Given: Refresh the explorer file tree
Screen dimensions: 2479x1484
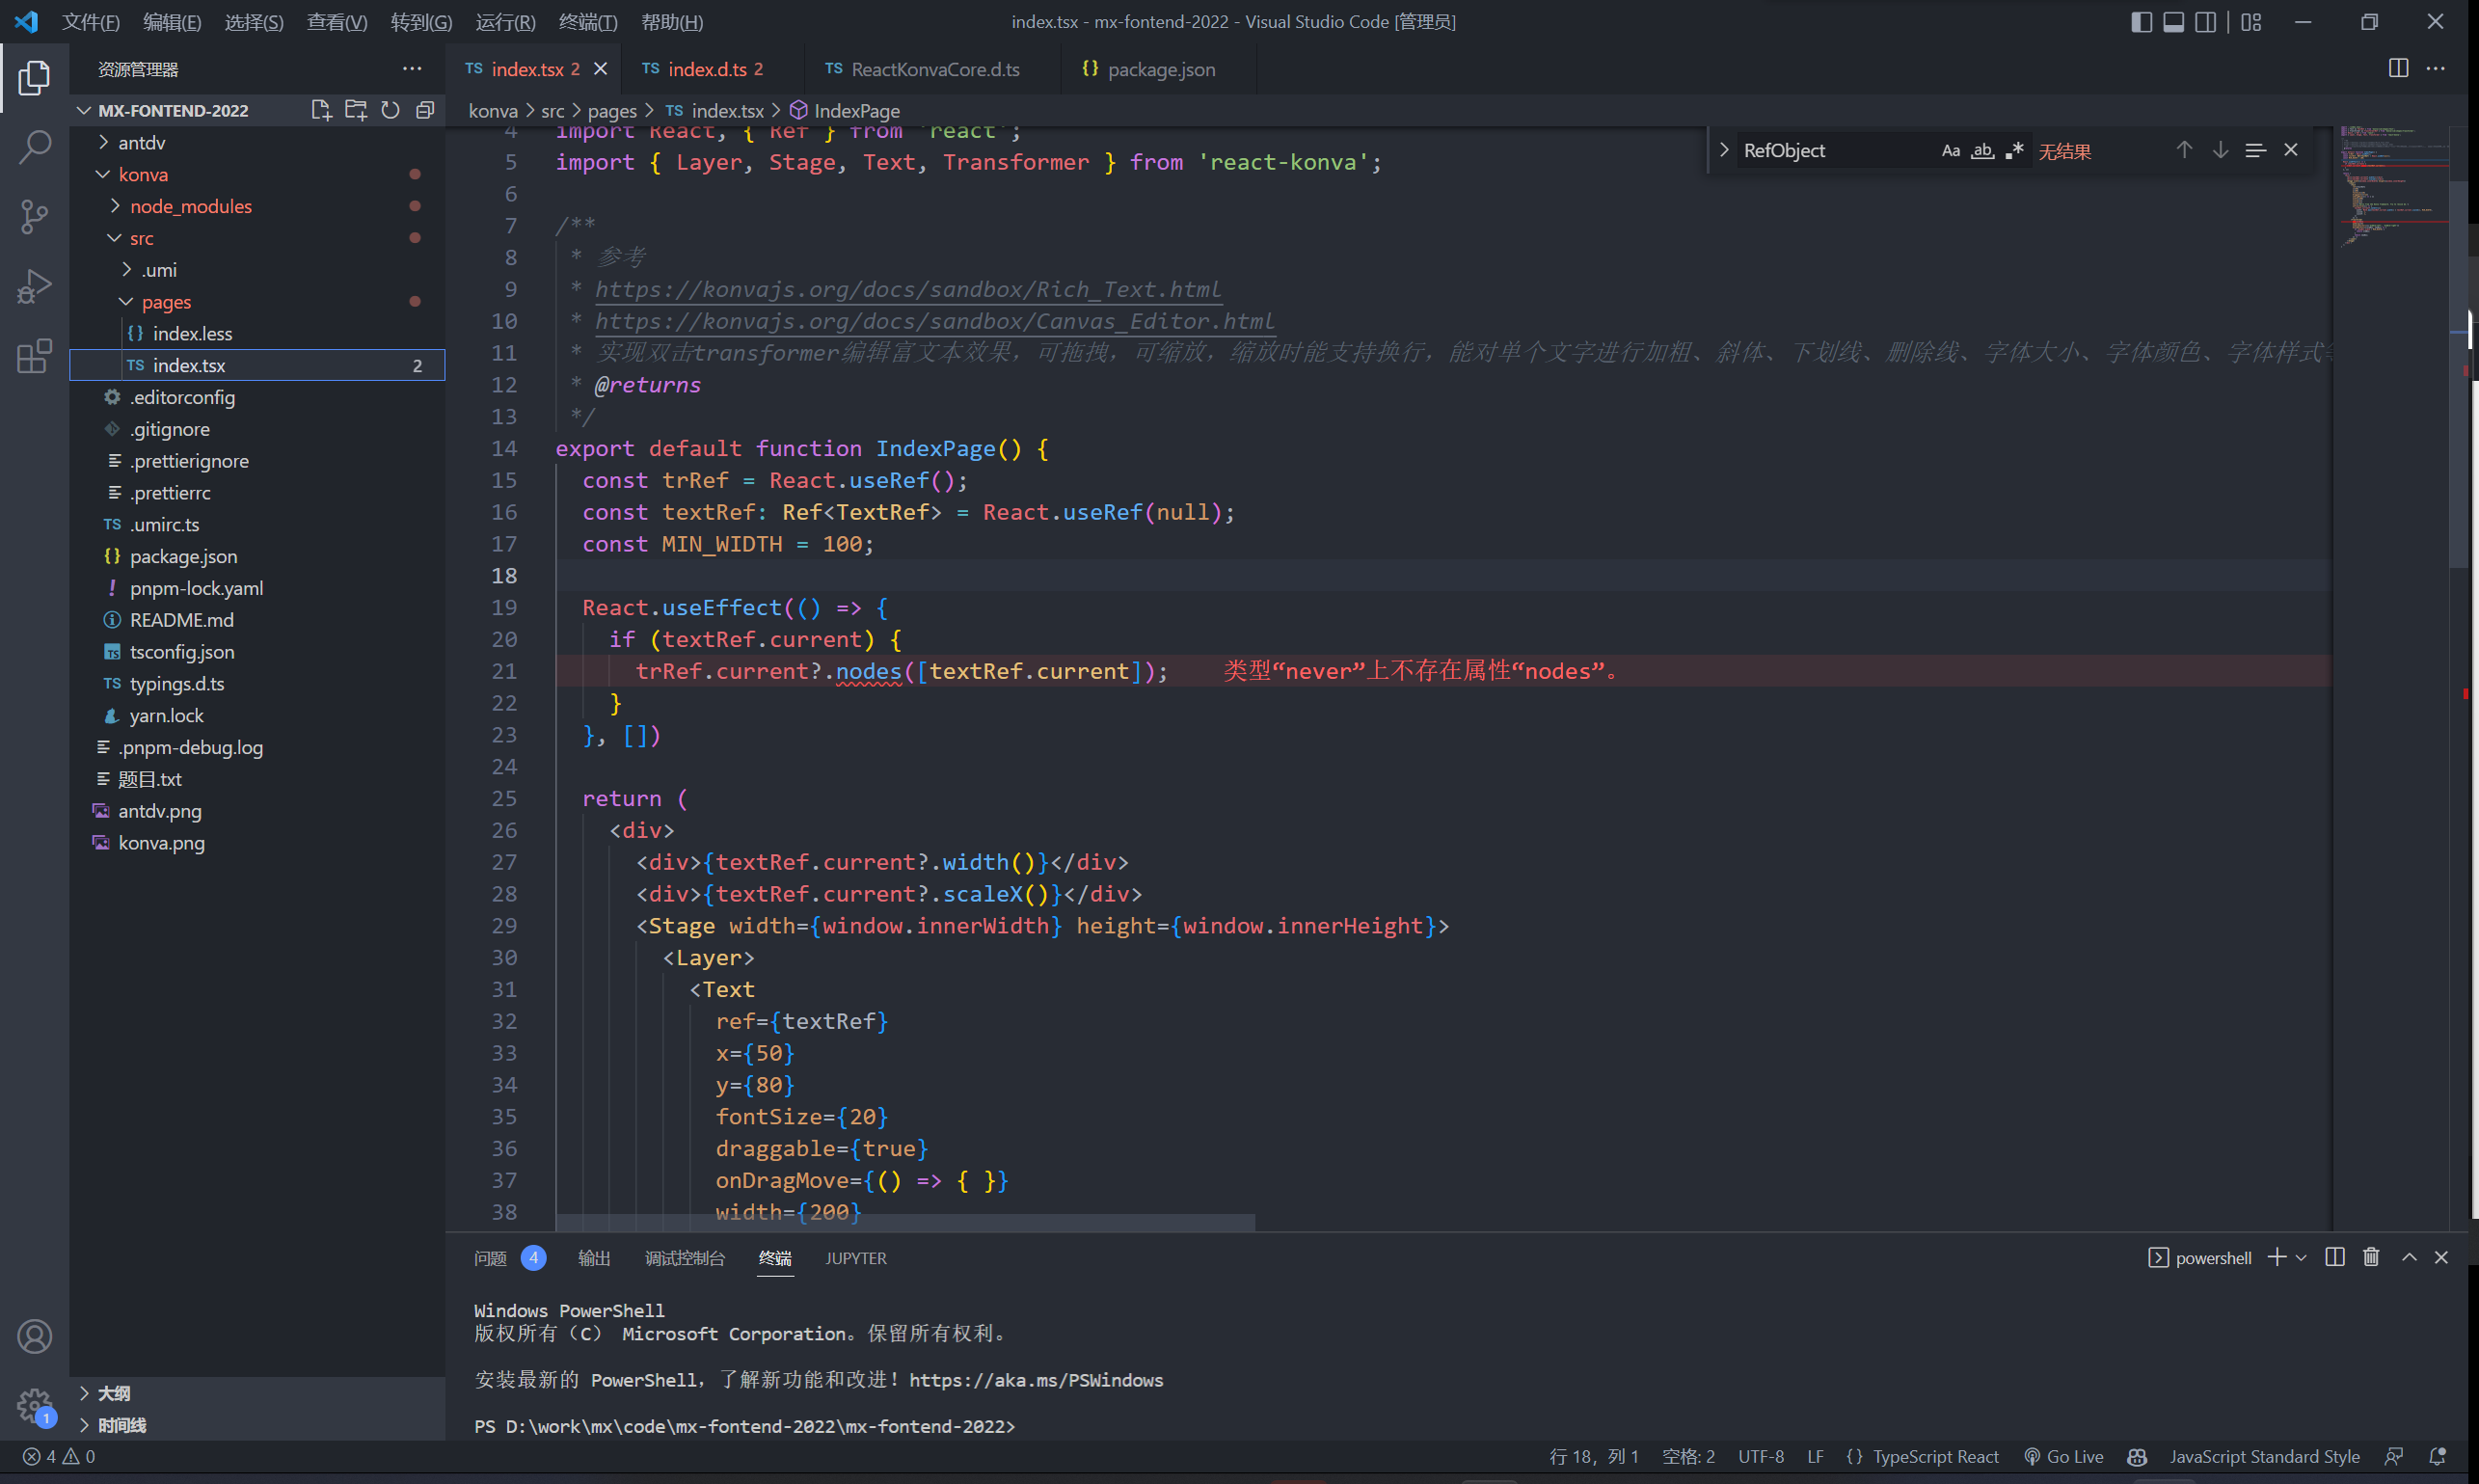Looking at the screenshot, I should click(x=391, y=110).
